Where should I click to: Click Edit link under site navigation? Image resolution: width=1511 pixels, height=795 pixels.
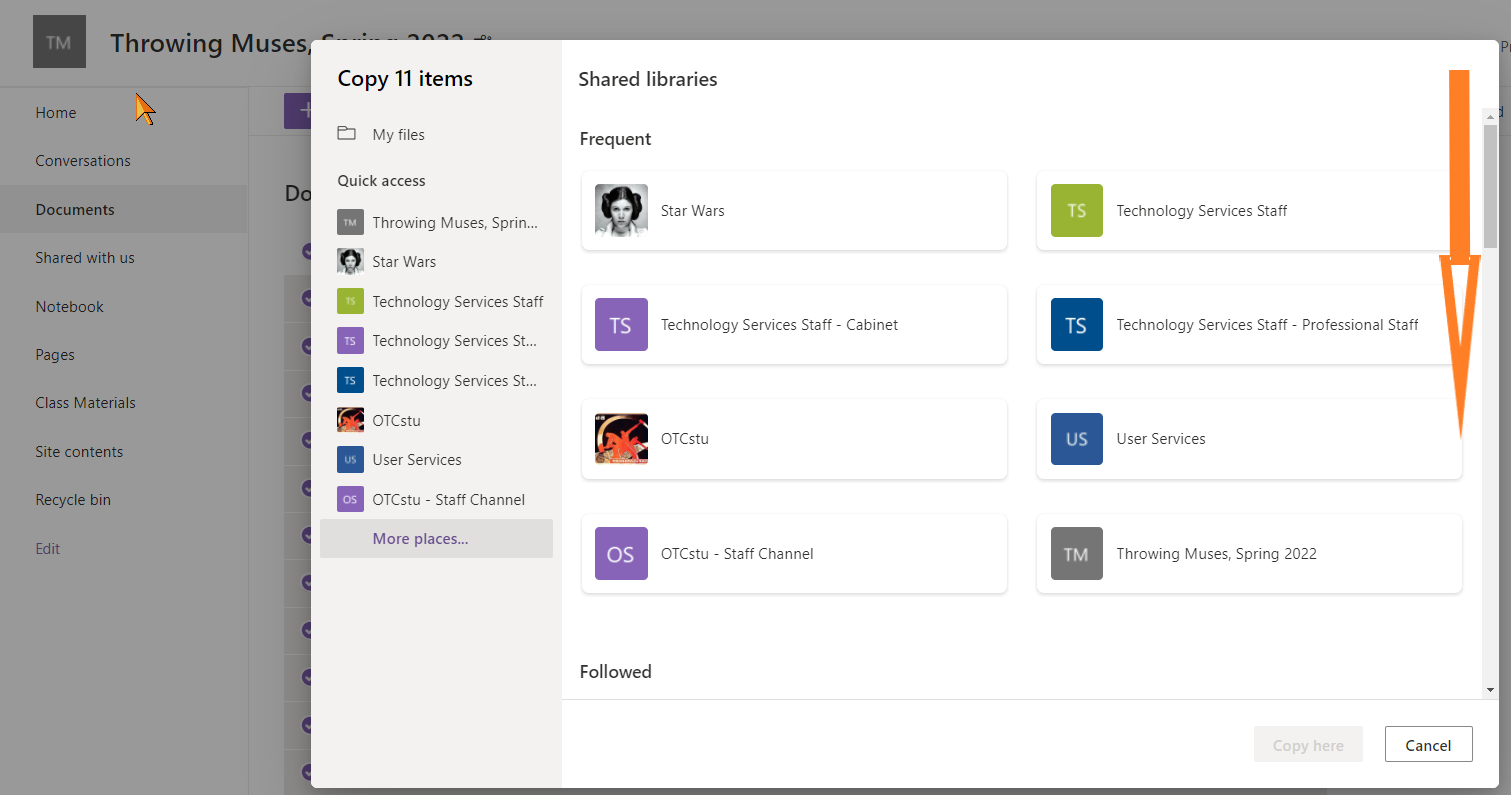(x=48, y=549)
